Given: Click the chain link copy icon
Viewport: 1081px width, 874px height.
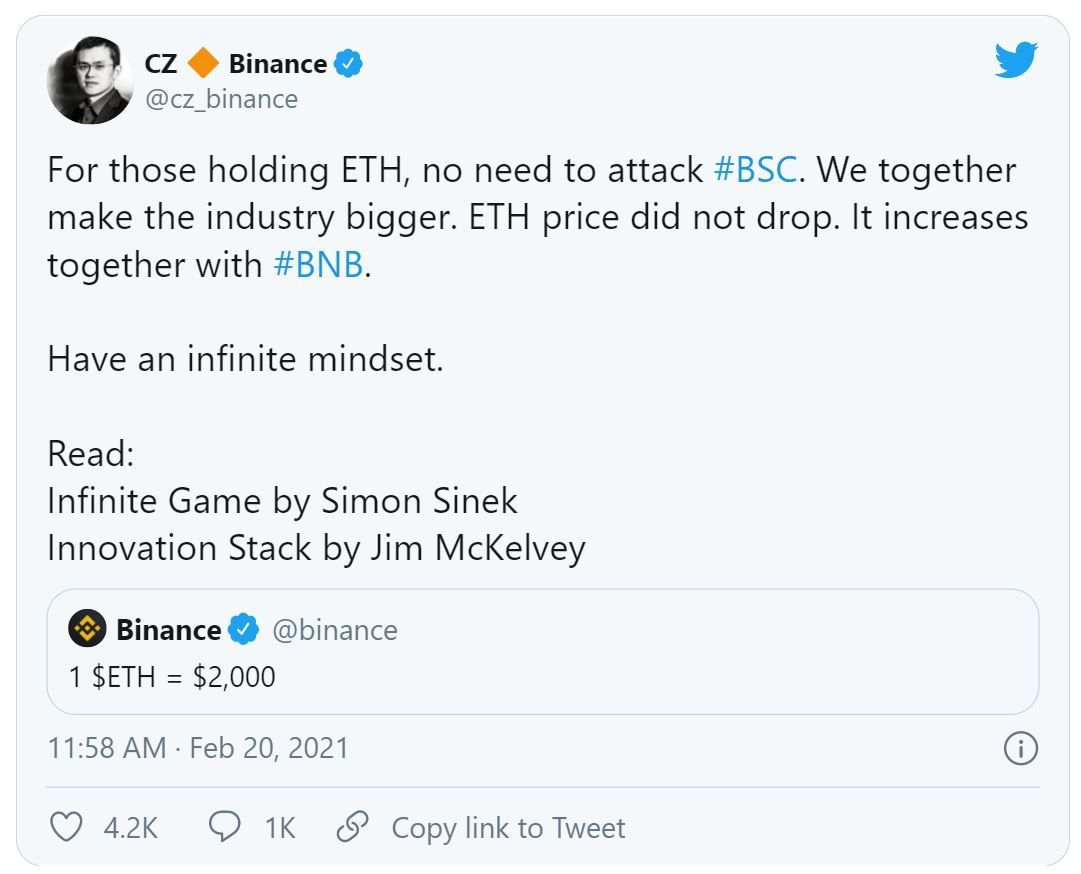Looking at the screenshot, I should 350,827.
